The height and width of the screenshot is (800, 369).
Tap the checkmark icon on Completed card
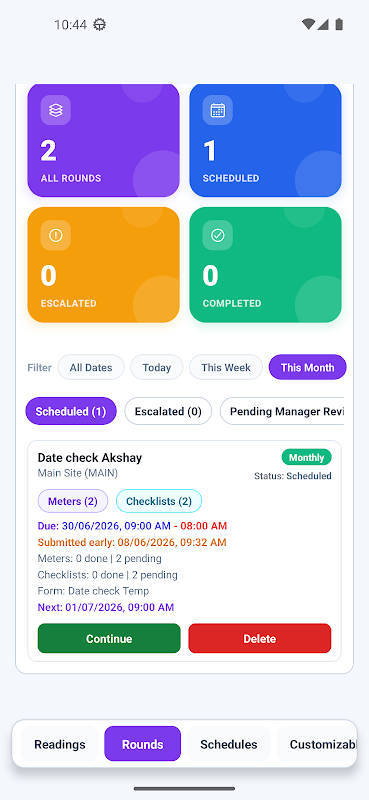(x=217, y=235)
